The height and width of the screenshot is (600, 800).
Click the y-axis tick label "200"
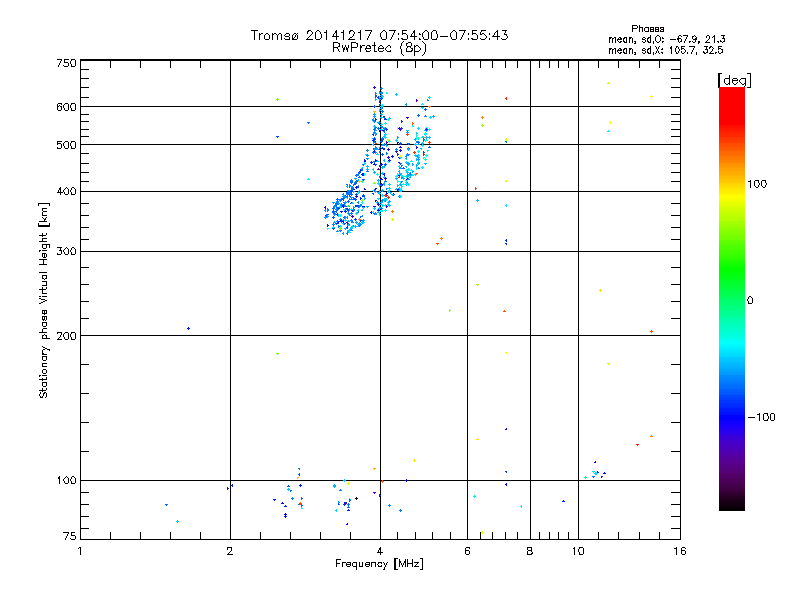(x=66, y=336)
